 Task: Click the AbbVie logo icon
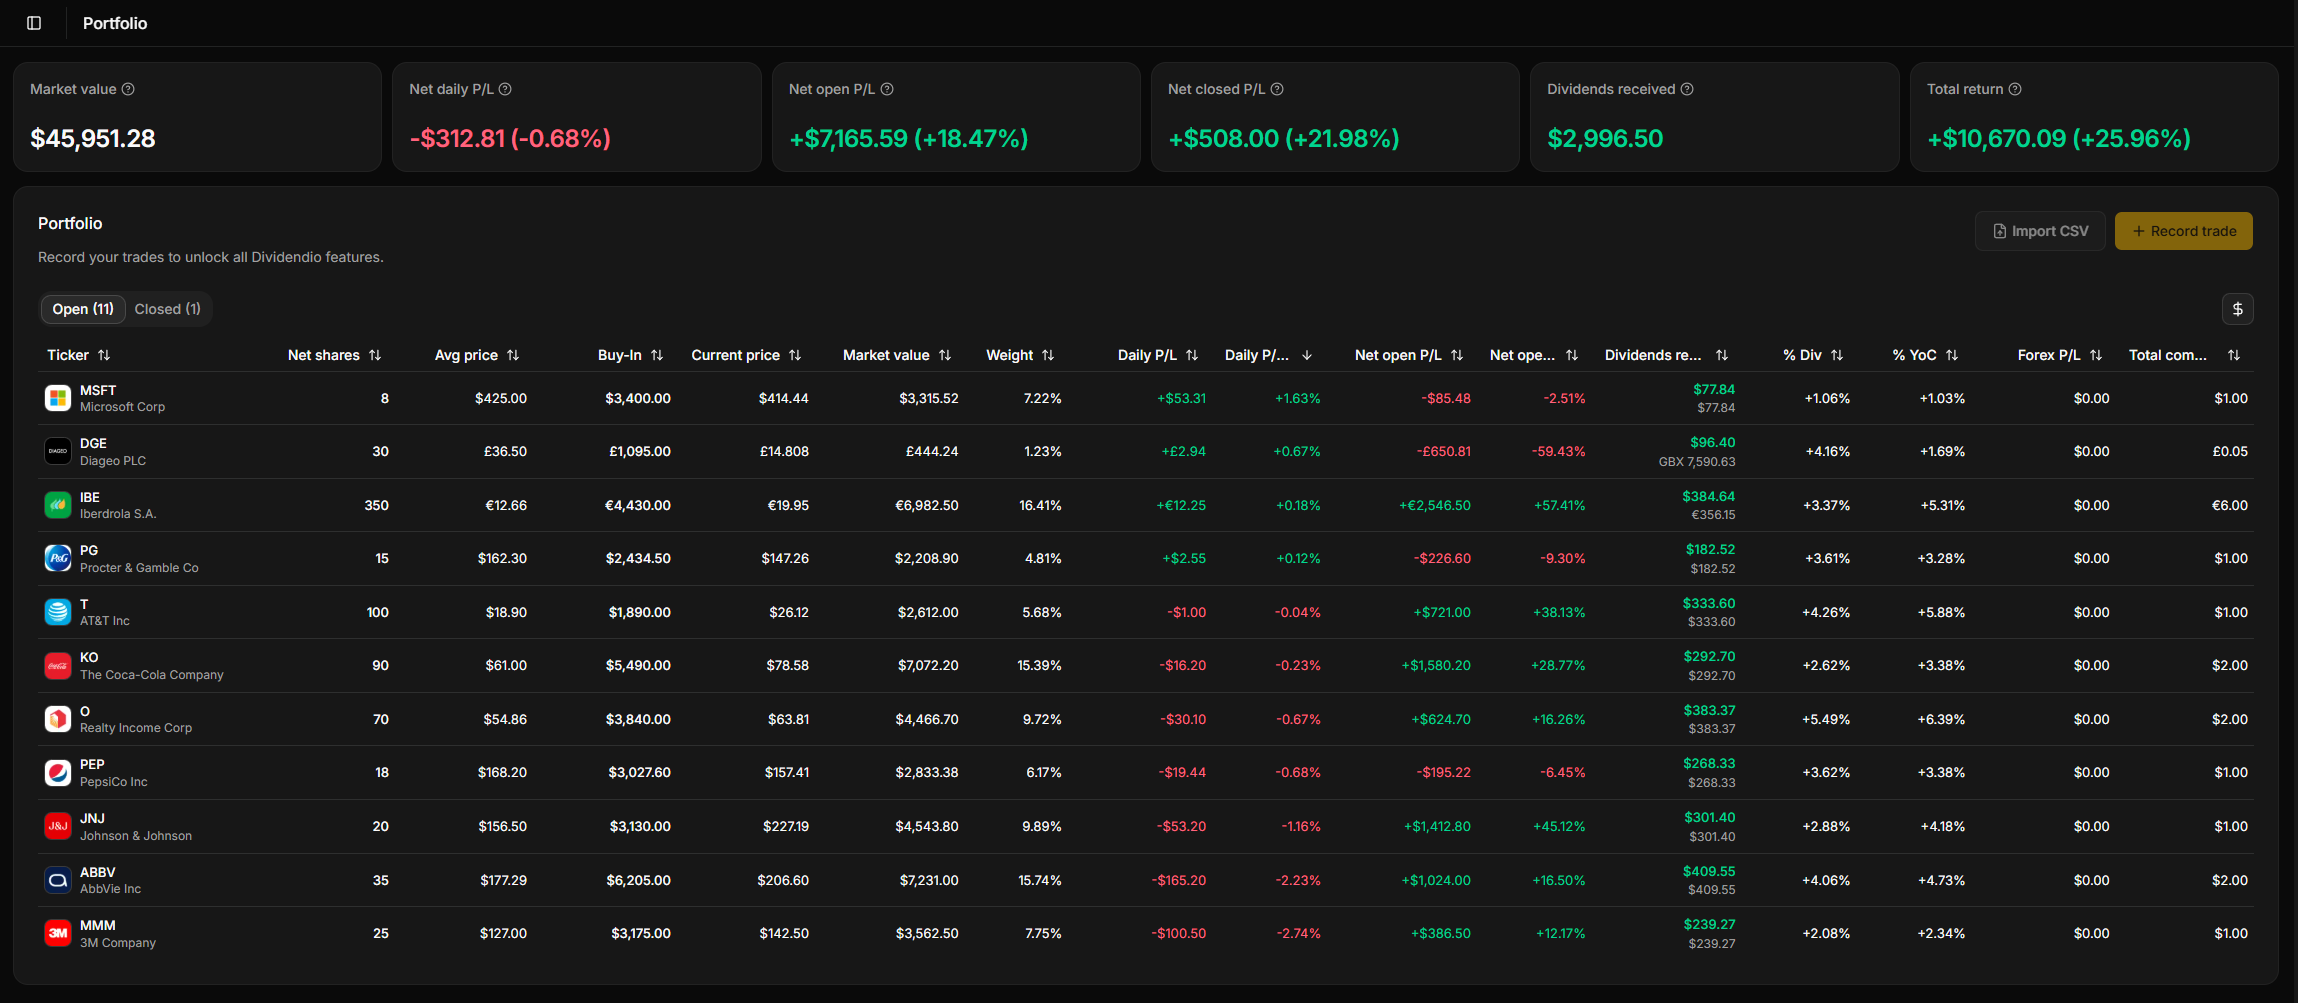click(58, 880)
